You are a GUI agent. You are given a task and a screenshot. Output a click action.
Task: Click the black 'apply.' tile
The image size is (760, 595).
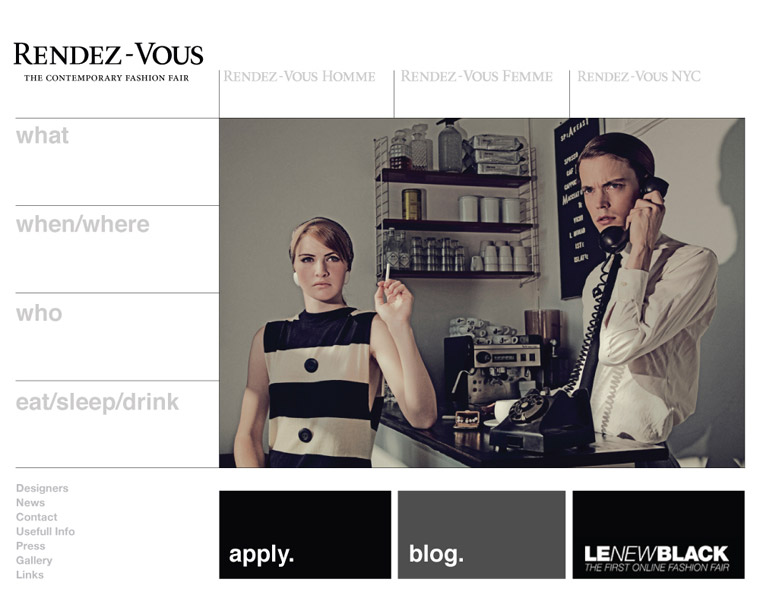tap(305, 535)
